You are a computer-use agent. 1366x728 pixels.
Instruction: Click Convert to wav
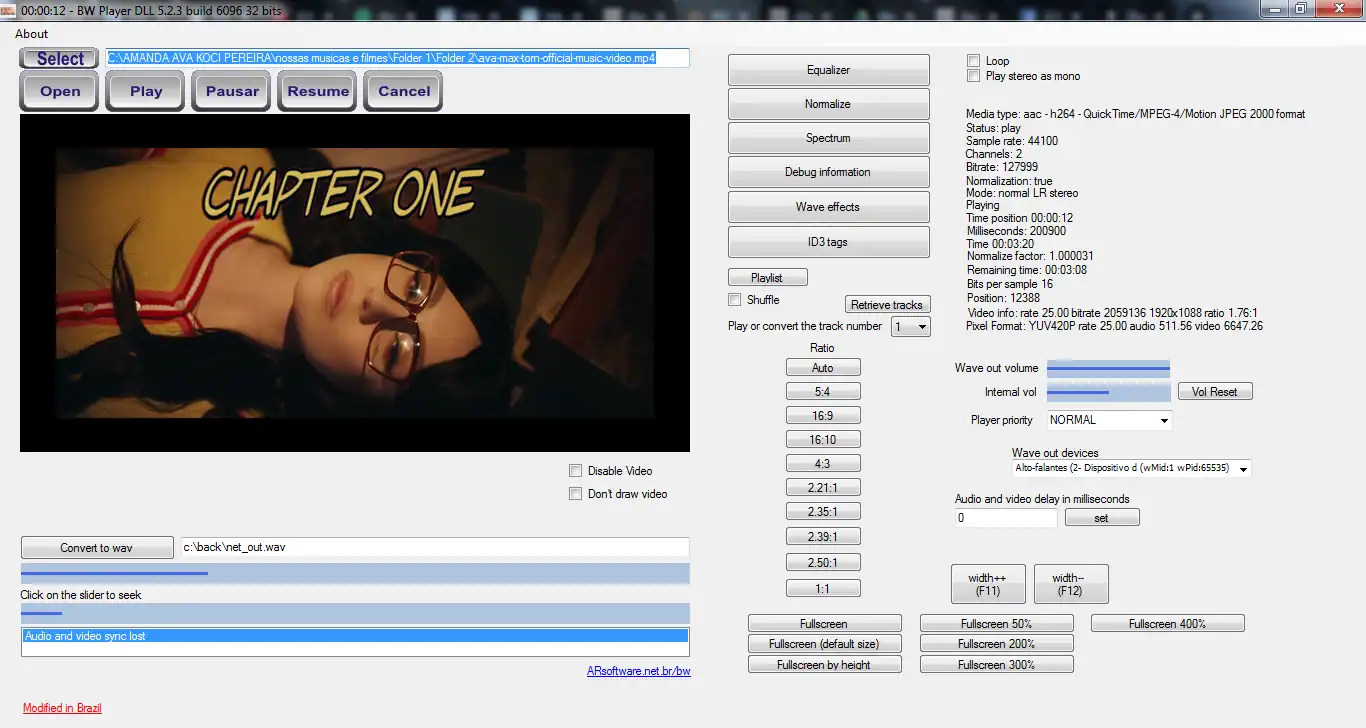(x=96, y=548)
